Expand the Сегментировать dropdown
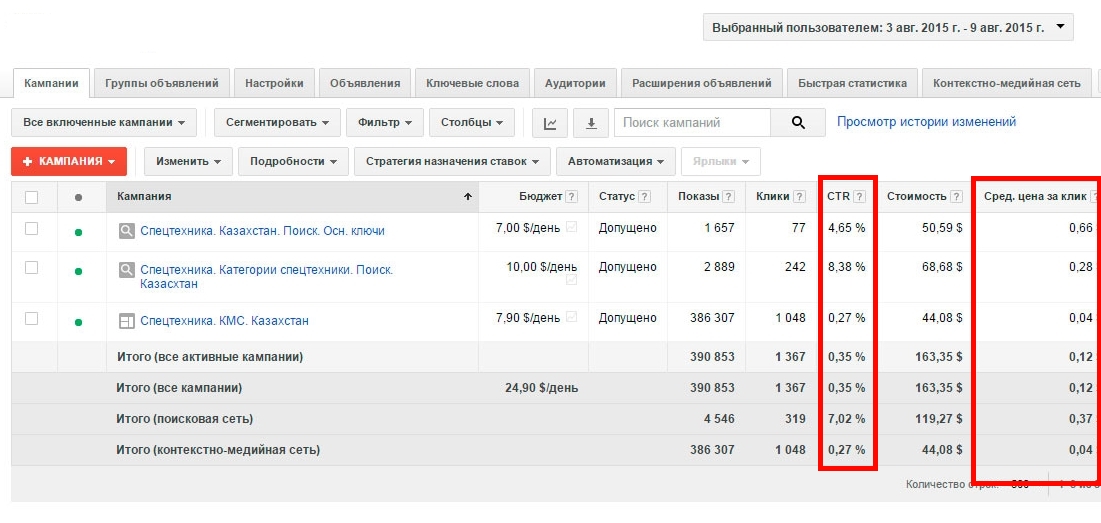The width and height of the screenshot is (1101, 523). [x=277, y=123]
